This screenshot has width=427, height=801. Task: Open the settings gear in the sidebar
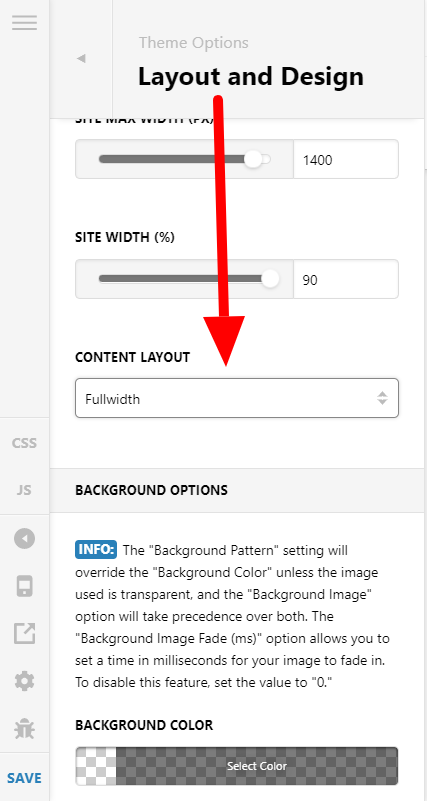pyautogui.click(x=25, y=681)
